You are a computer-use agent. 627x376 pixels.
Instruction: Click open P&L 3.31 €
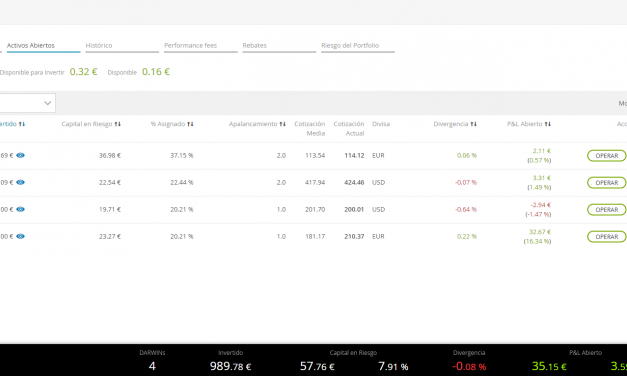point(542,178)
